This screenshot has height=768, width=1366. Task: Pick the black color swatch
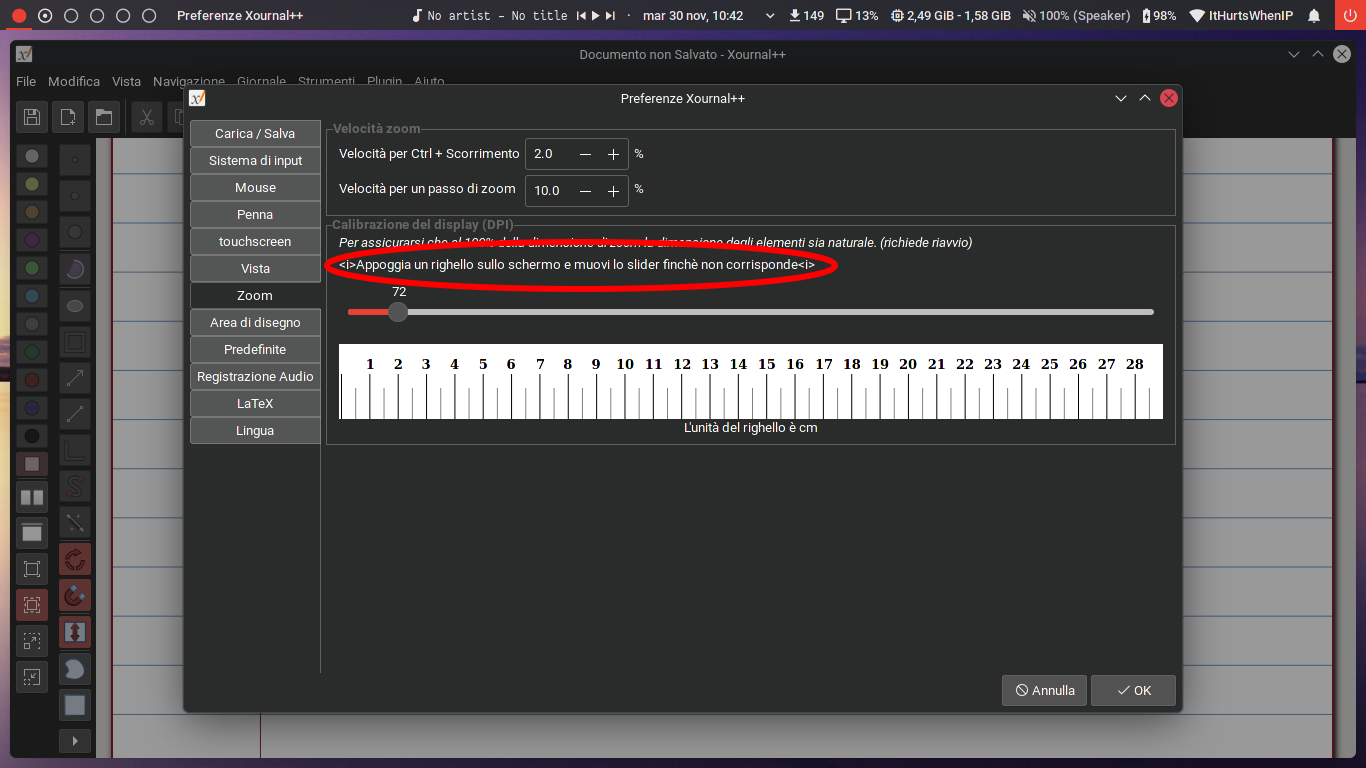click(x=32, y=436)
